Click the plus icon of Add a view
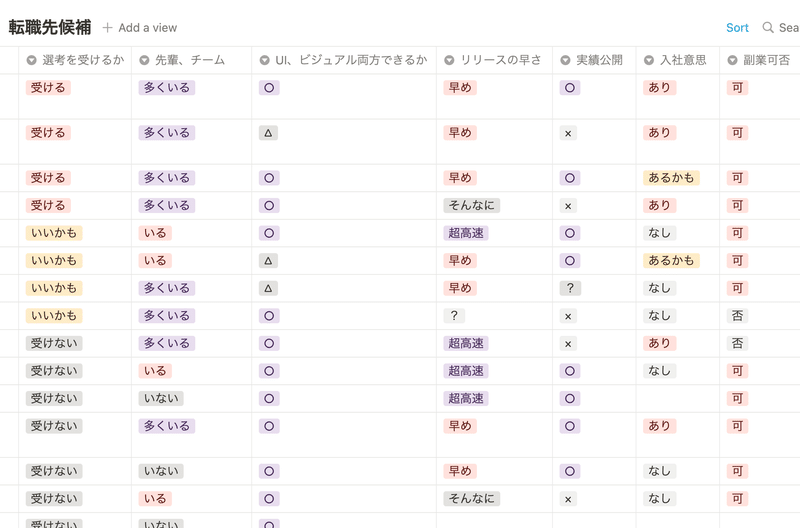800x528 pixels. (107, 28)
